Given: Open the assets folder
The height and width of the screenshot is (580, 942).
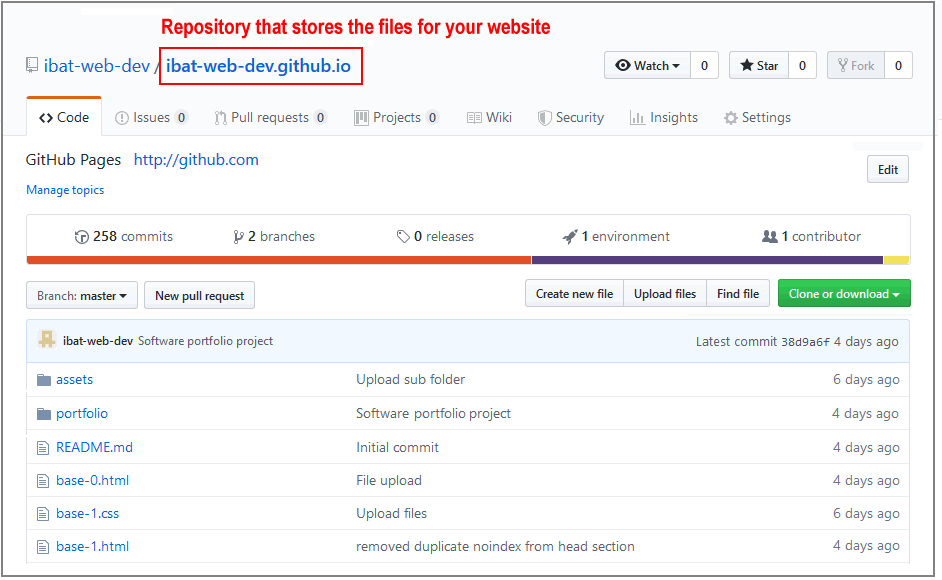Looking at the screenshot, I should click(74, 380).
